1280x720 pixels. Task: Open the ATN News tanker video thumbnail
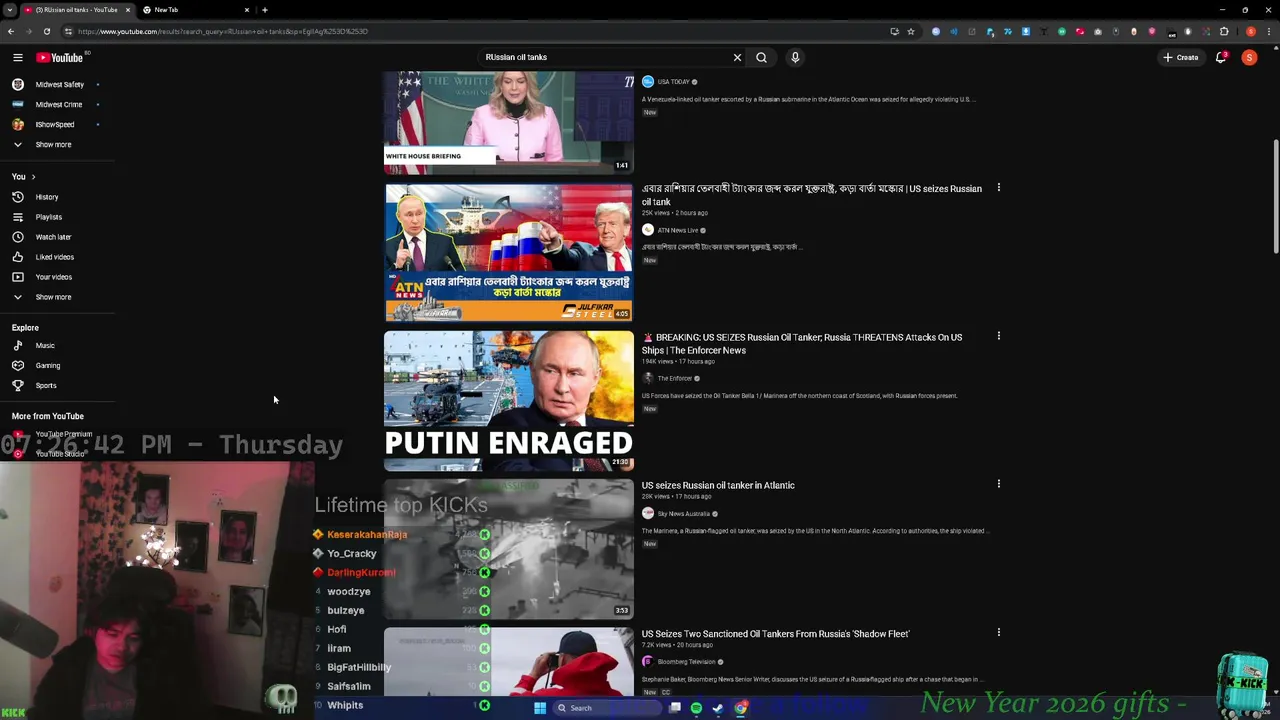[508, 252]
